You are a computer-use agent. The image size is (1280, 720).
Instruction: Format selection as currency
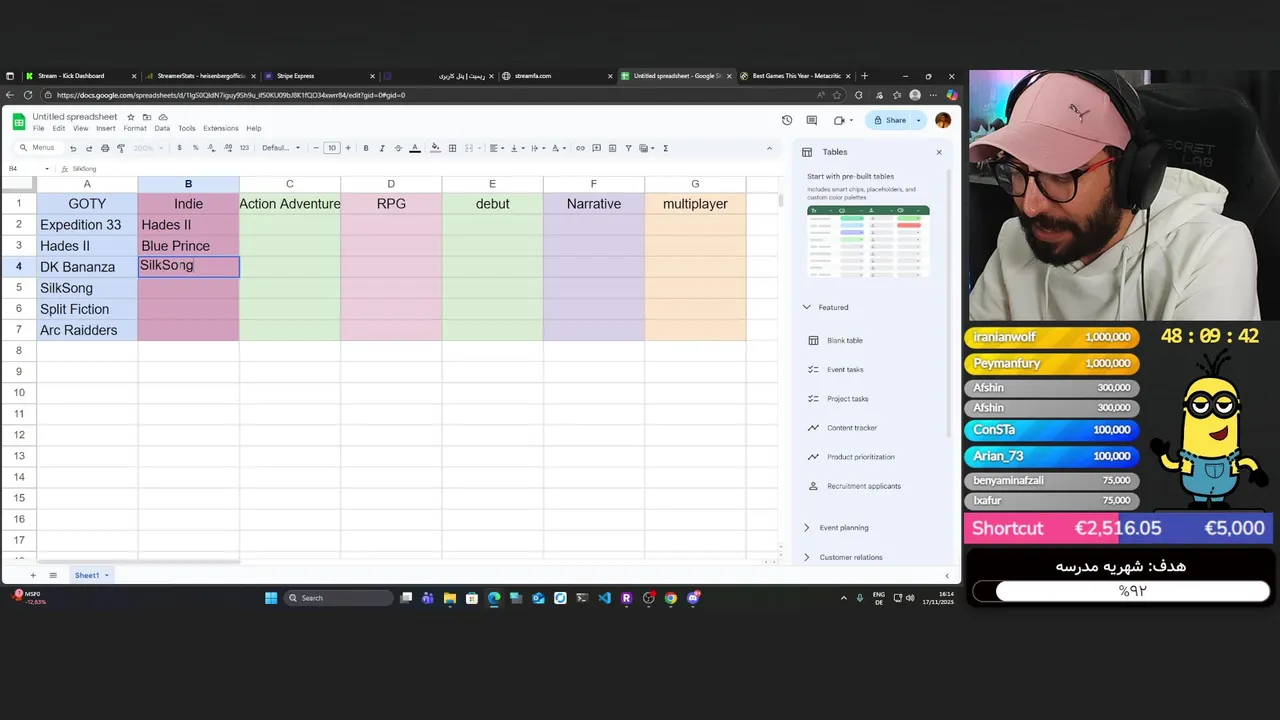click(x=179, y=148)
